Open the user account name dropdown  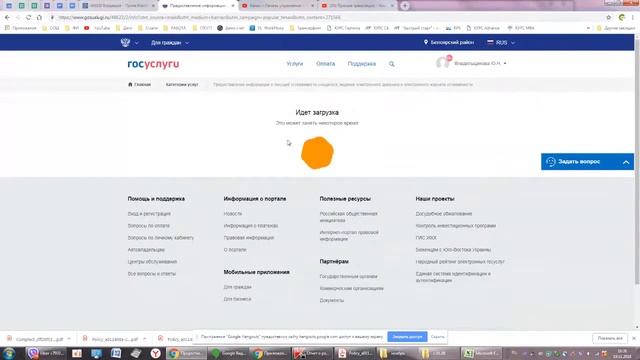point(480,64)
